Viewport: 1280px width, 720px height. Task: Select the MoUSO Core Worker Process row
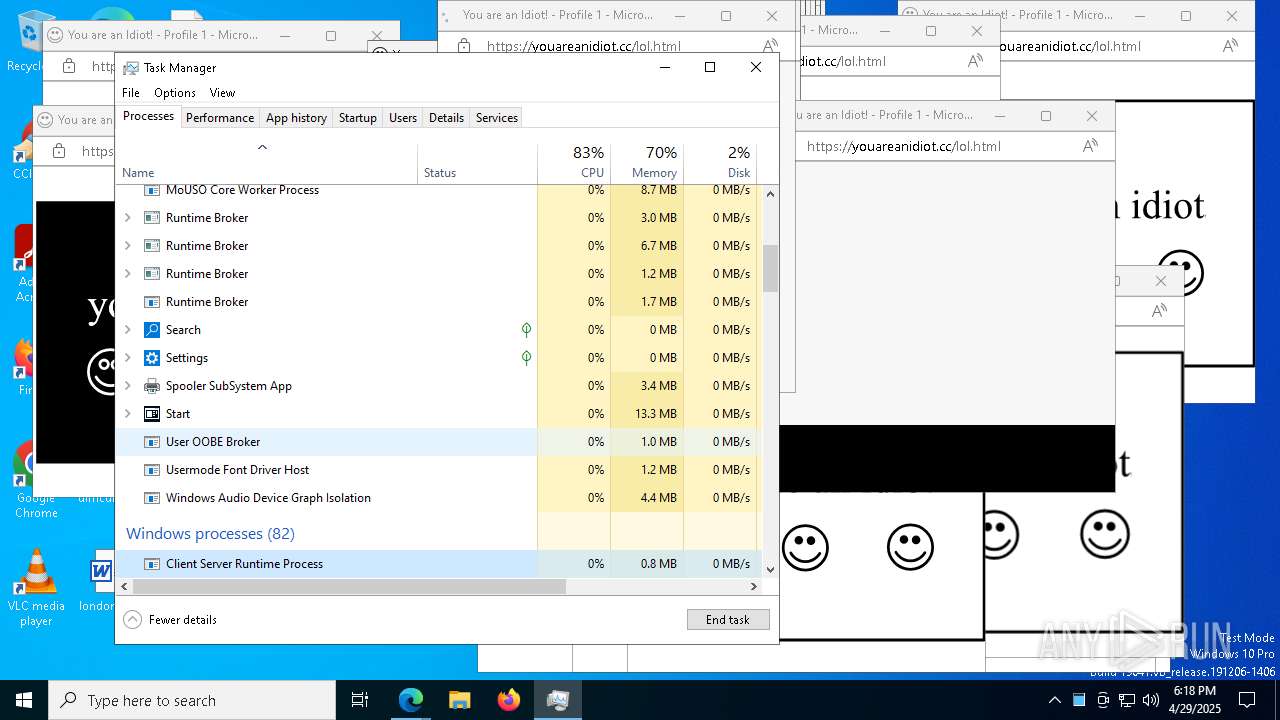438,190
